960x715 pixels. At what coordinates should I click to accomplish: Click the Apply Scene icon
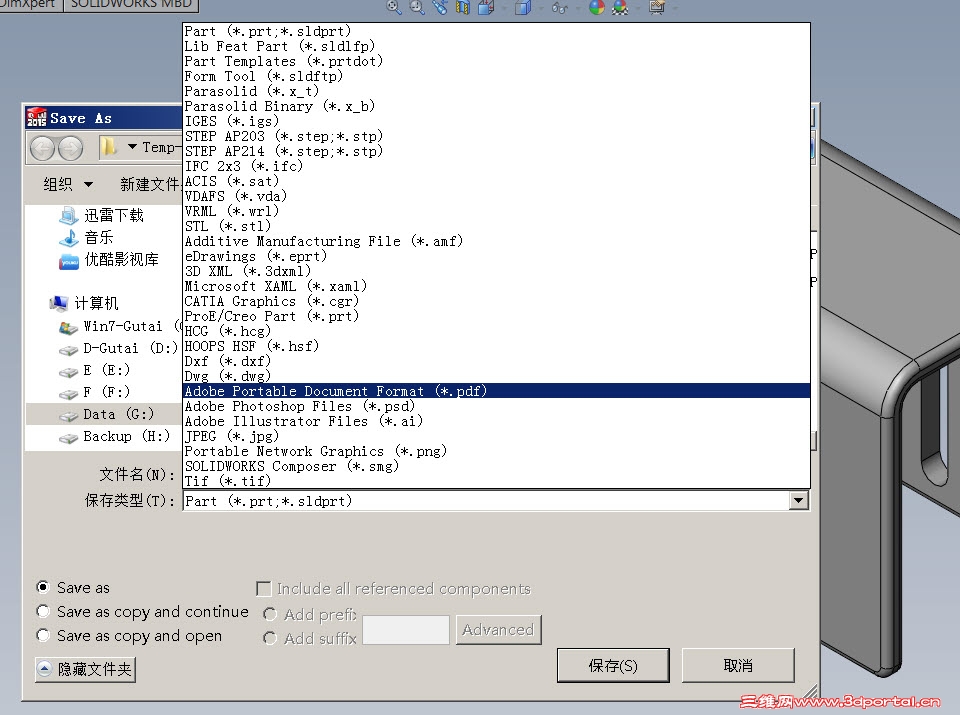[x=620, y=7]
